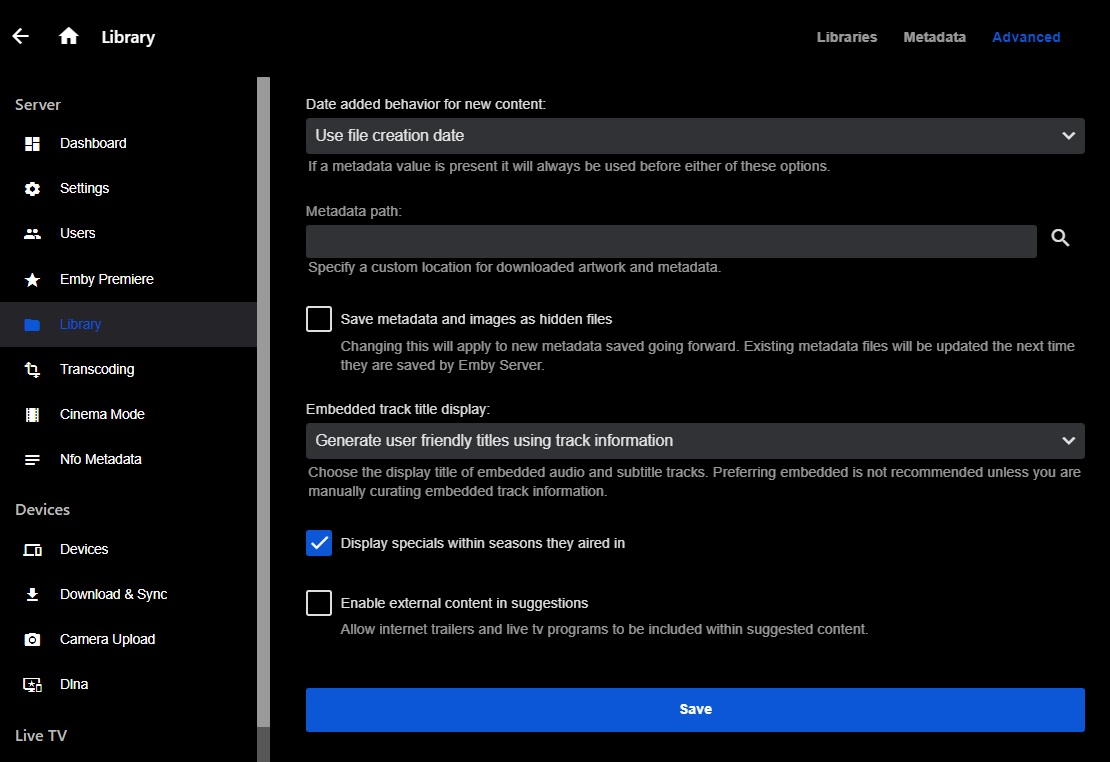Uncheck displaying specials within aired seasons
The height and width of the screenshot is (762, 1110).
pos(319,543)
